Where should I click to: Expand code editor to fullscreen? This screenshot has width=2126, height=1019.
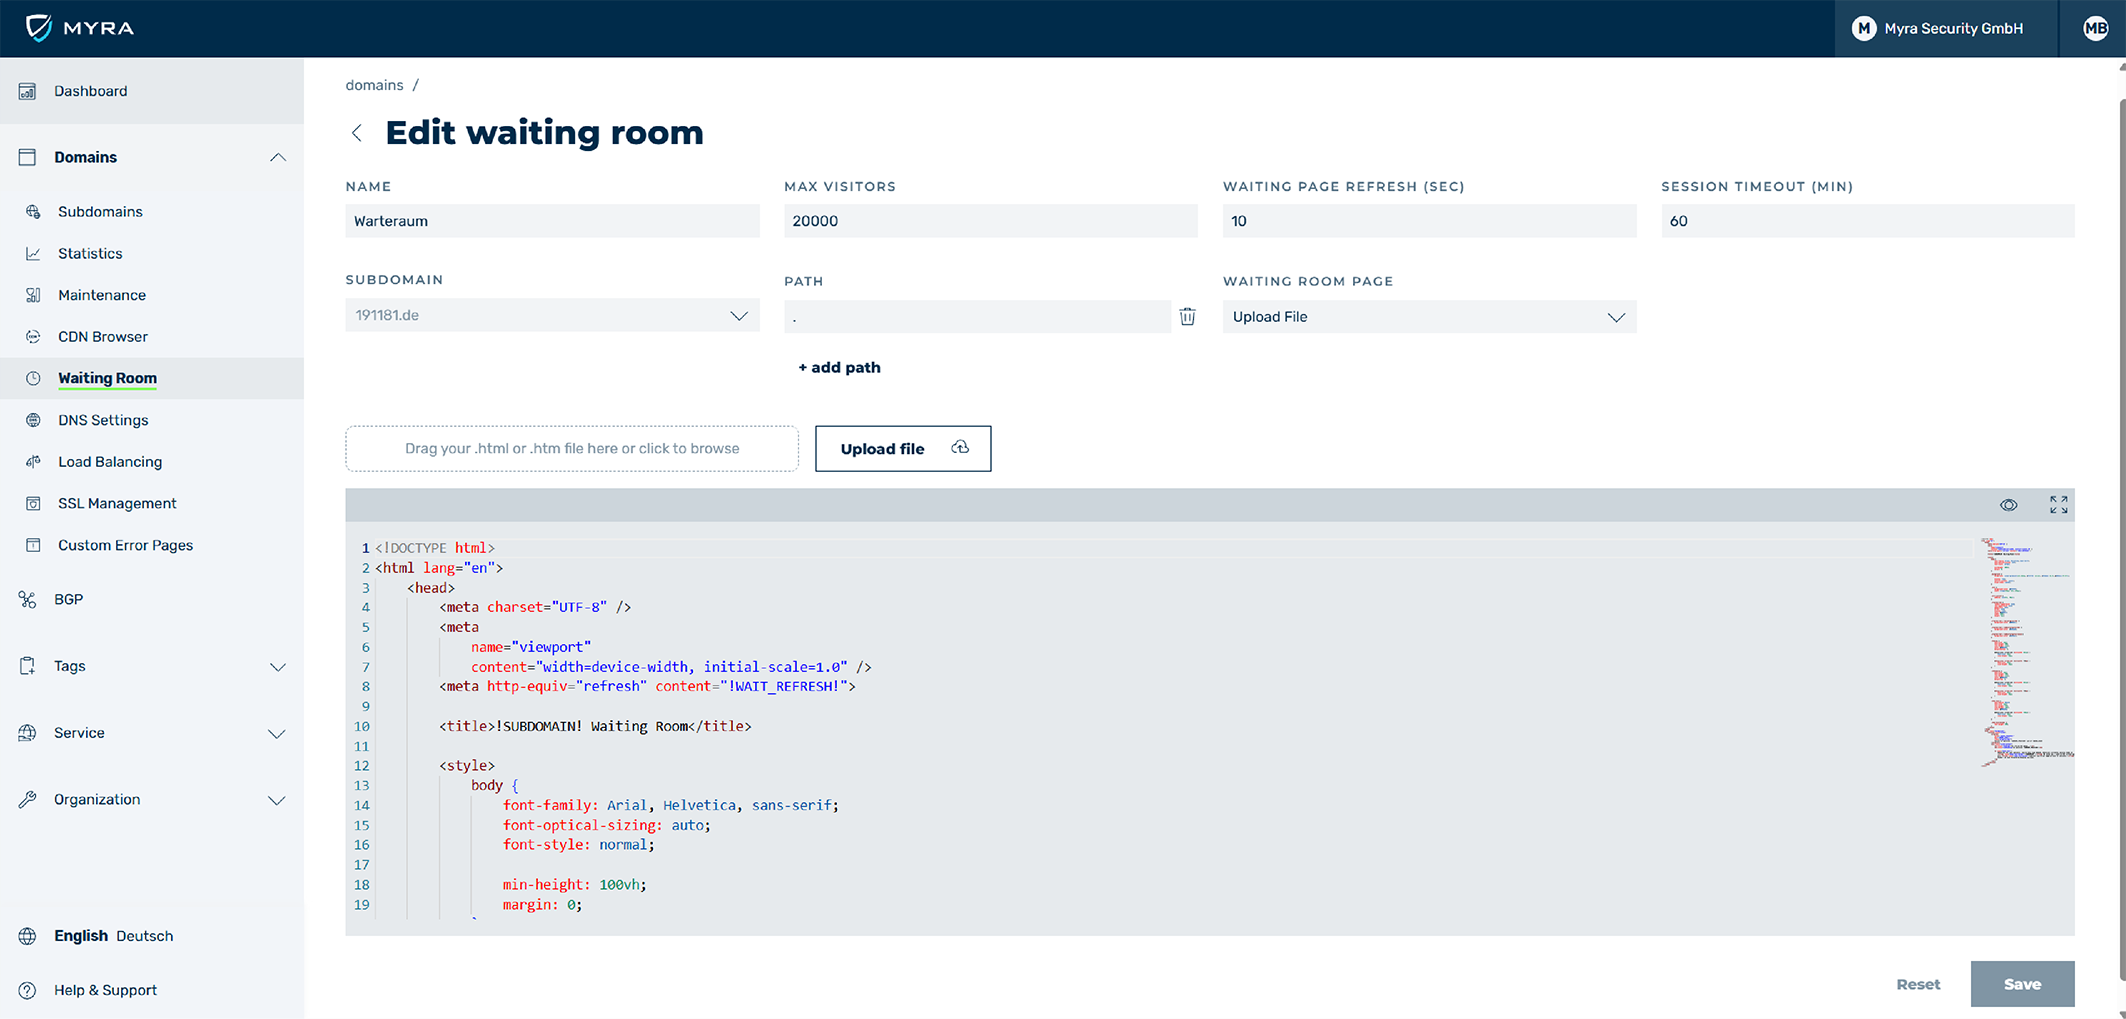tap(2058, 505)
